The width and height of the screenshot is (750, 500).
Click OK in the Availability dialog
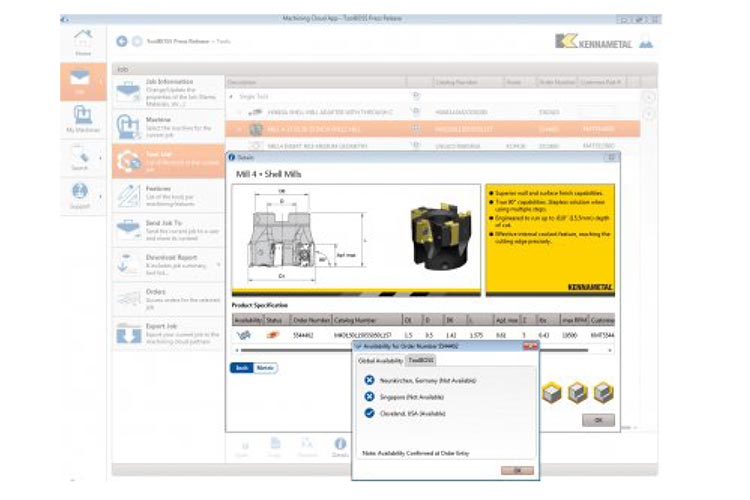click(517, 470)
